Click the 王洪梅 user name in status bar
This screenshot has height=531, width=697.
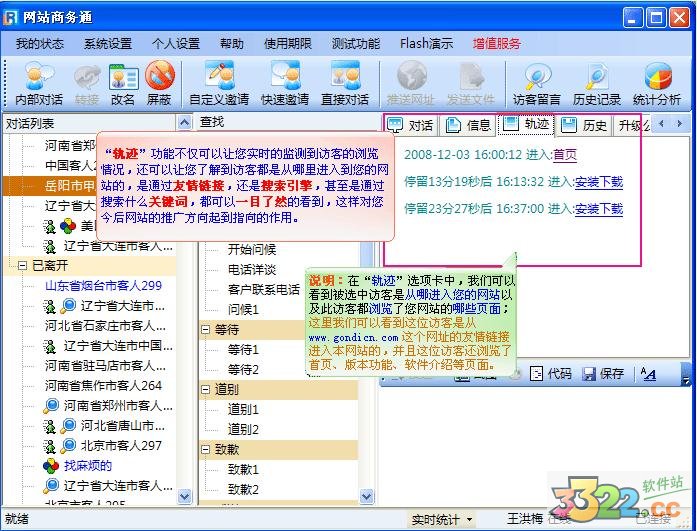(525, 519)
